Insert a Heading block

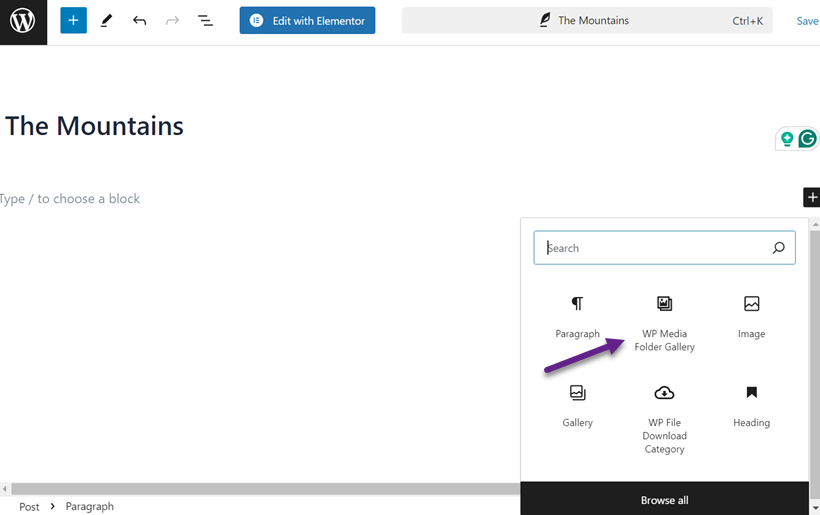pos(751,406)
